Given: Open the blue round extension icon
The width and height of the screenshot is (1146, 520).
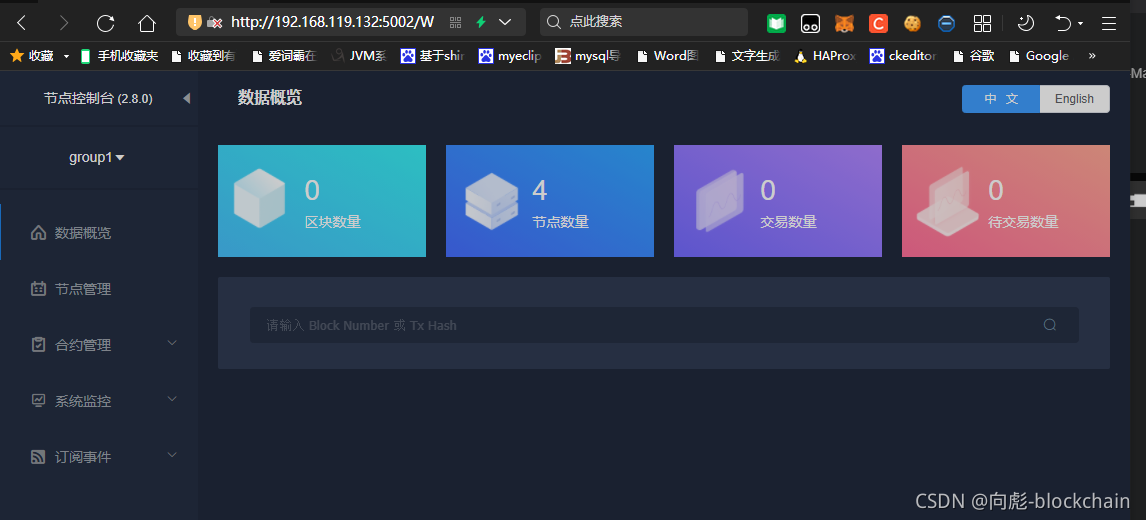Looking at the screenshot, I should click(946, 23).
